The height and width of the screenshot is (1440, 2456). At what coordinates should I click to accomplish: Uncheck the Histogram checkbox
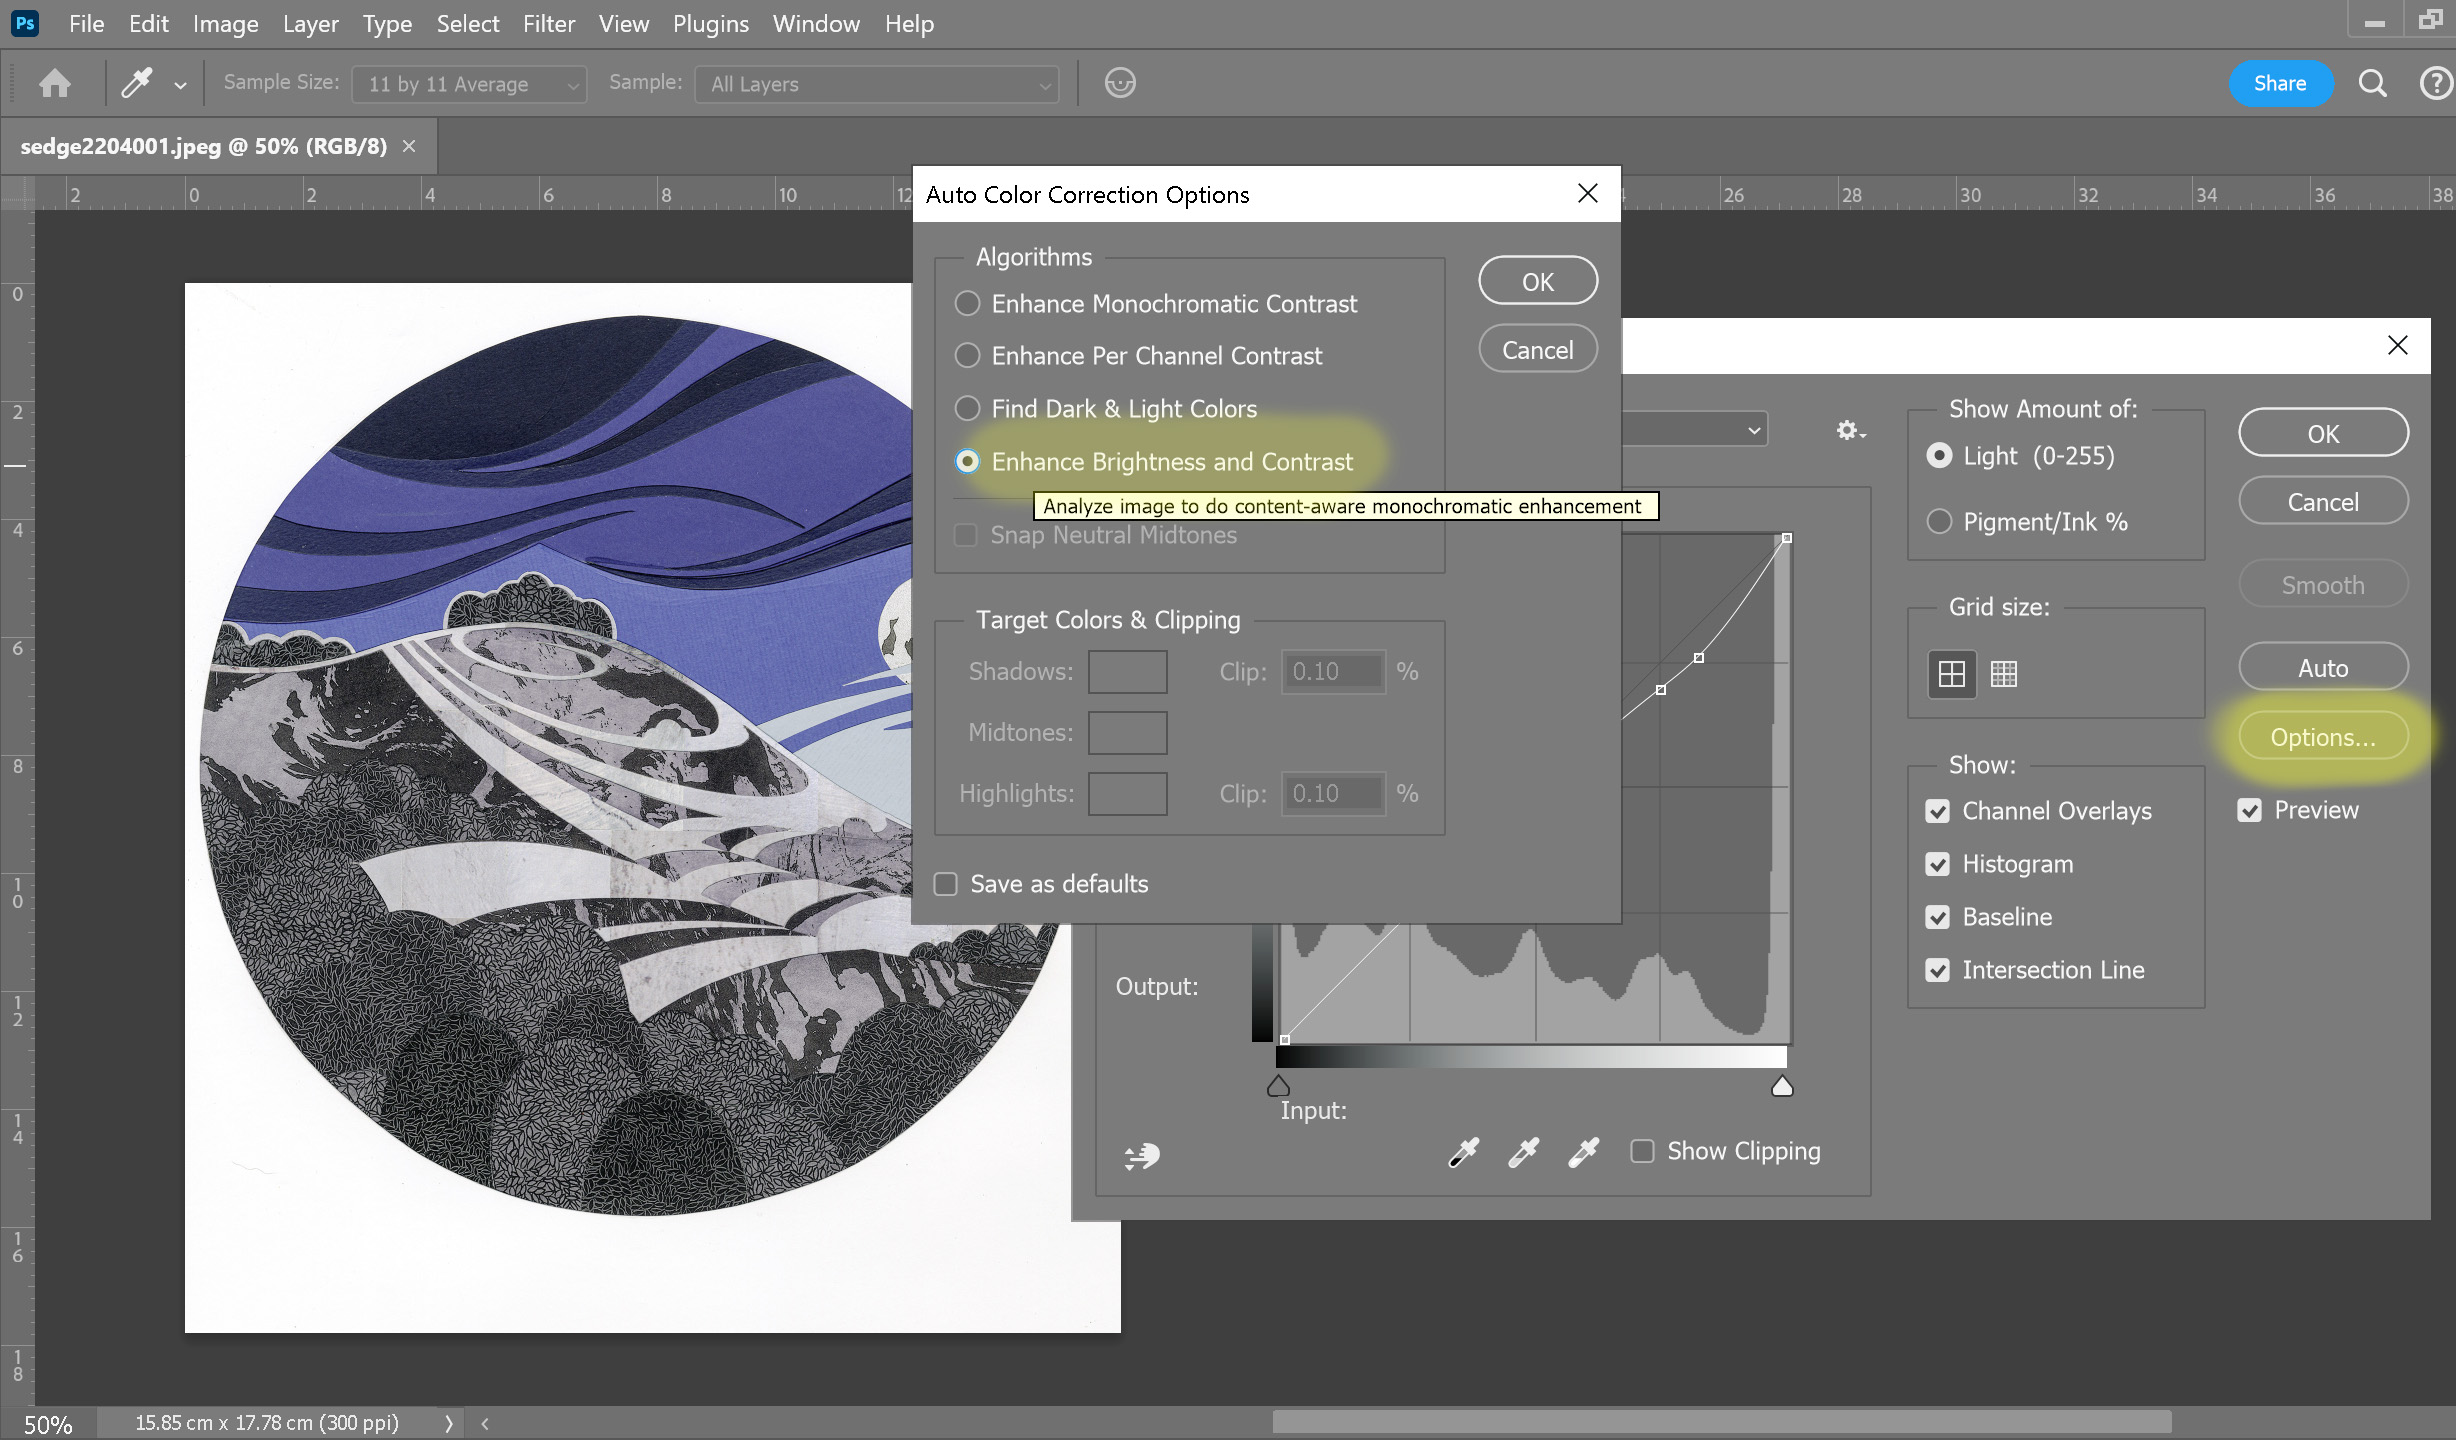point(1938,864)
